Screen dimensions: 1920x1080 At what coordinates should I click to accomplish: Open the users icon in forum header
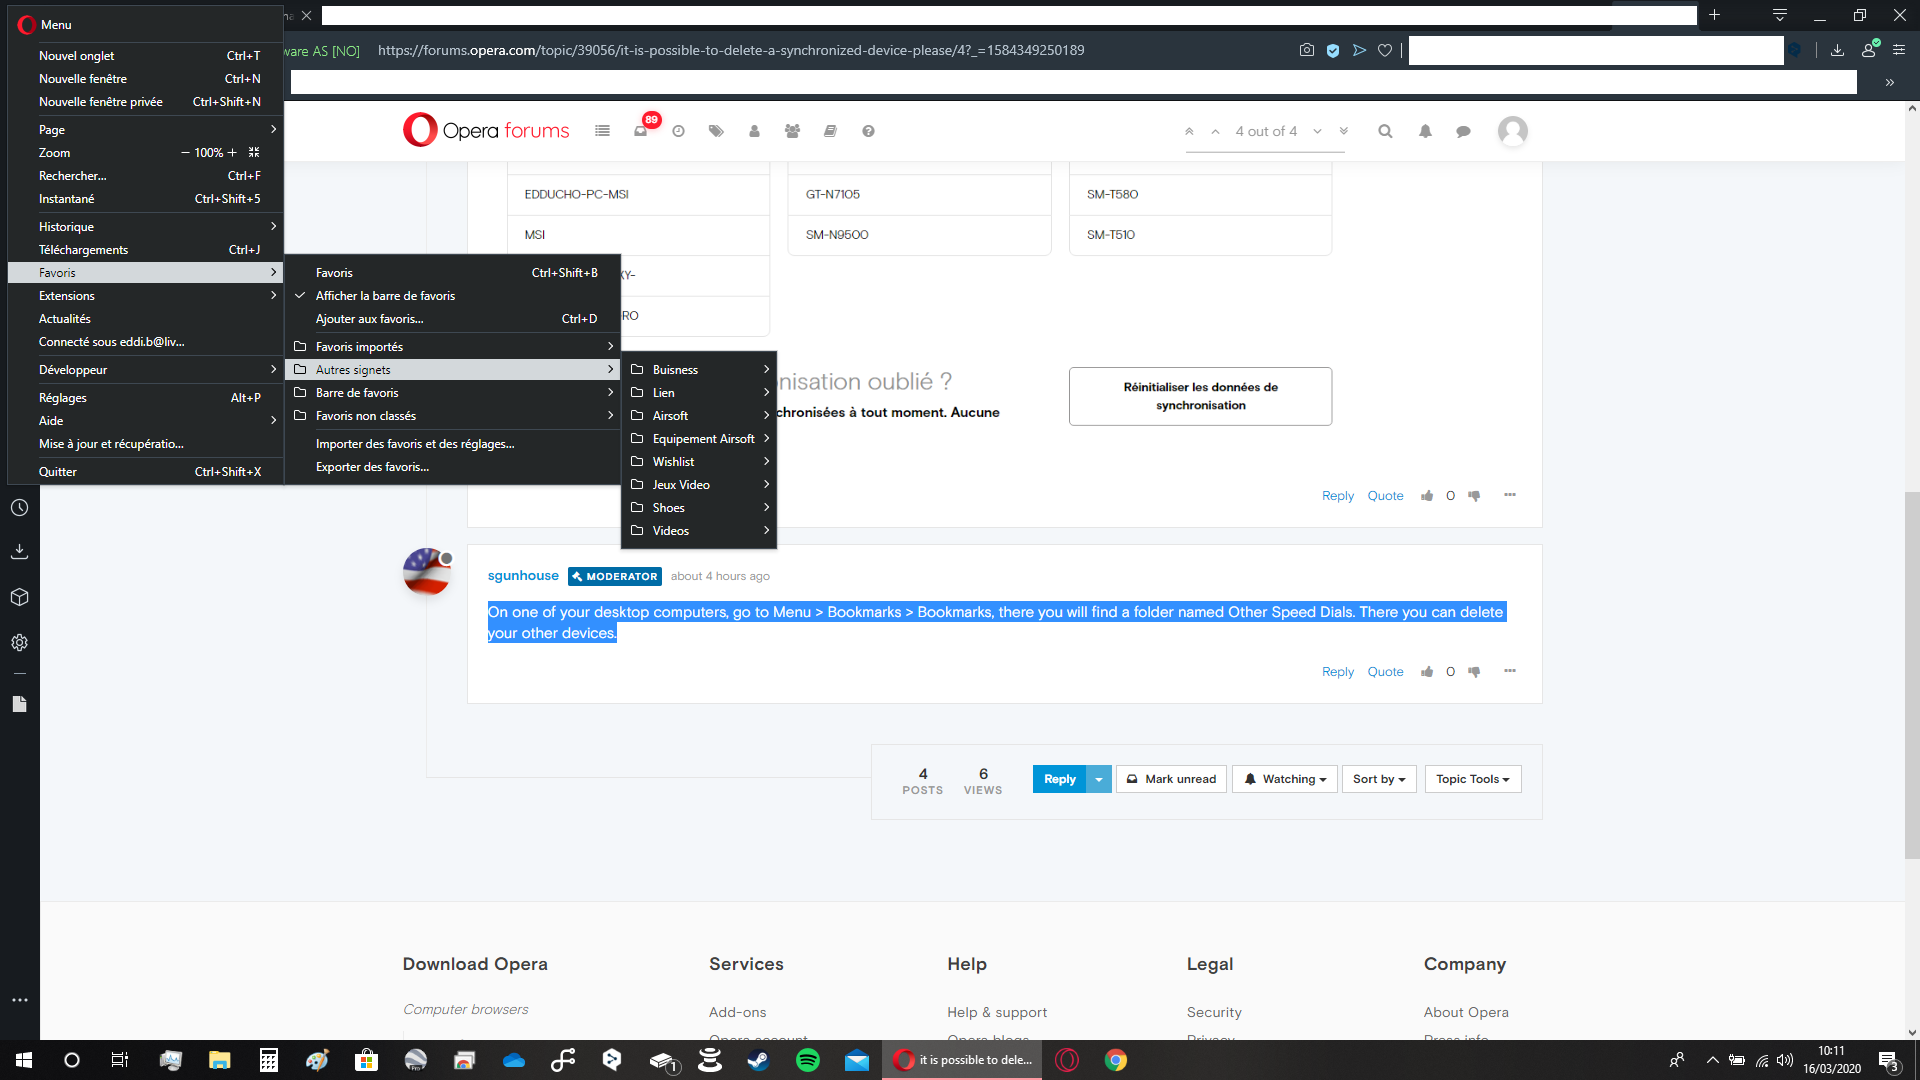click(x=754, y=131)
